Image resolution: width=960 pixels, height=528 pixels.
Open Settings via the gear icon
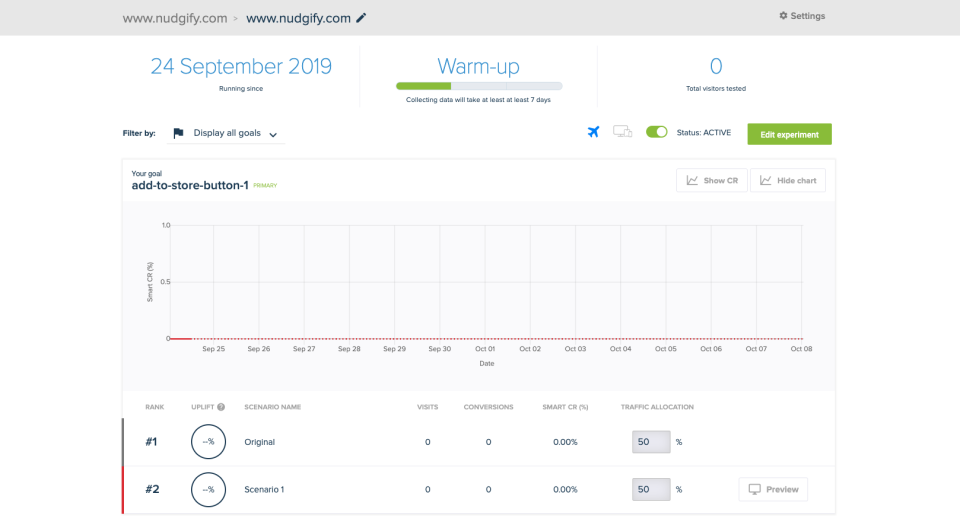783,16
